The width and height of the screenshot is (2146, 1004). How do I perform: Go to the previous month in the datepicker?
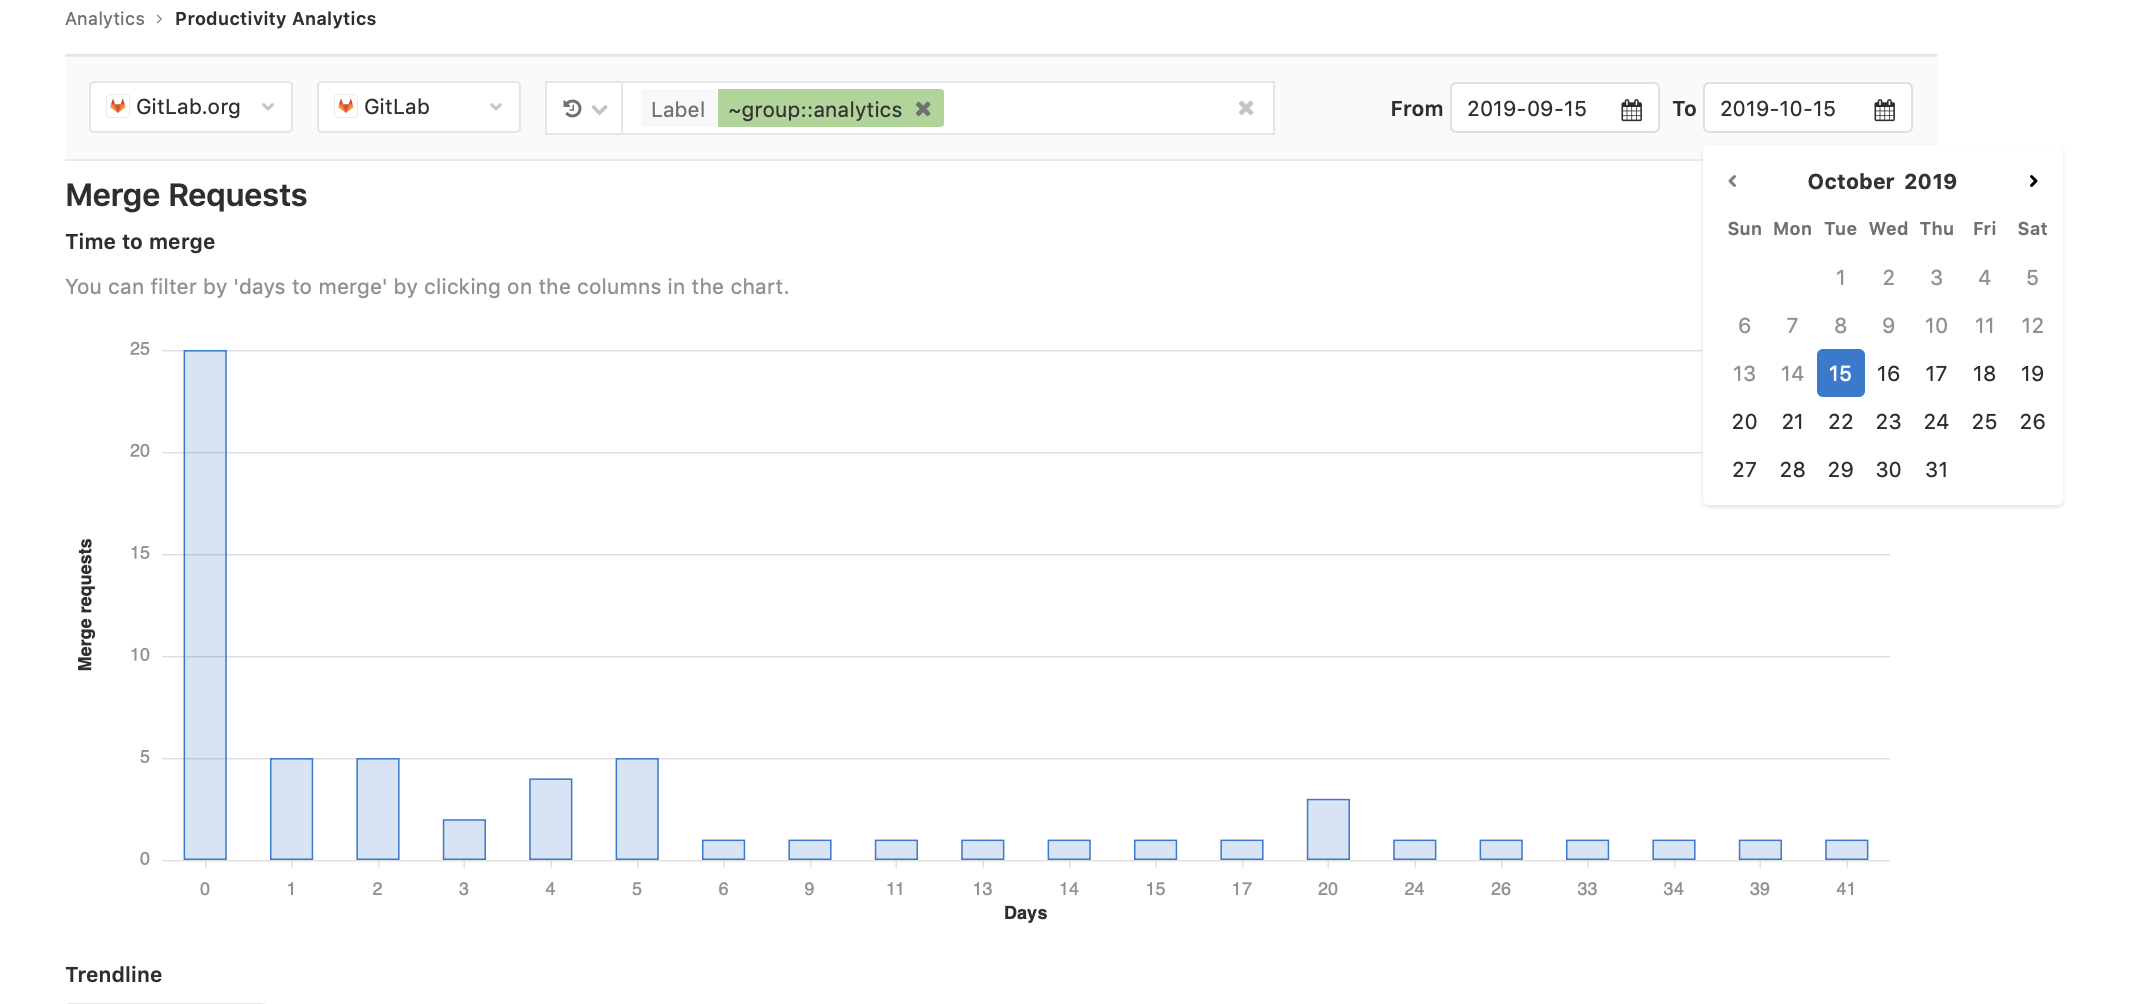[1733, 181]
